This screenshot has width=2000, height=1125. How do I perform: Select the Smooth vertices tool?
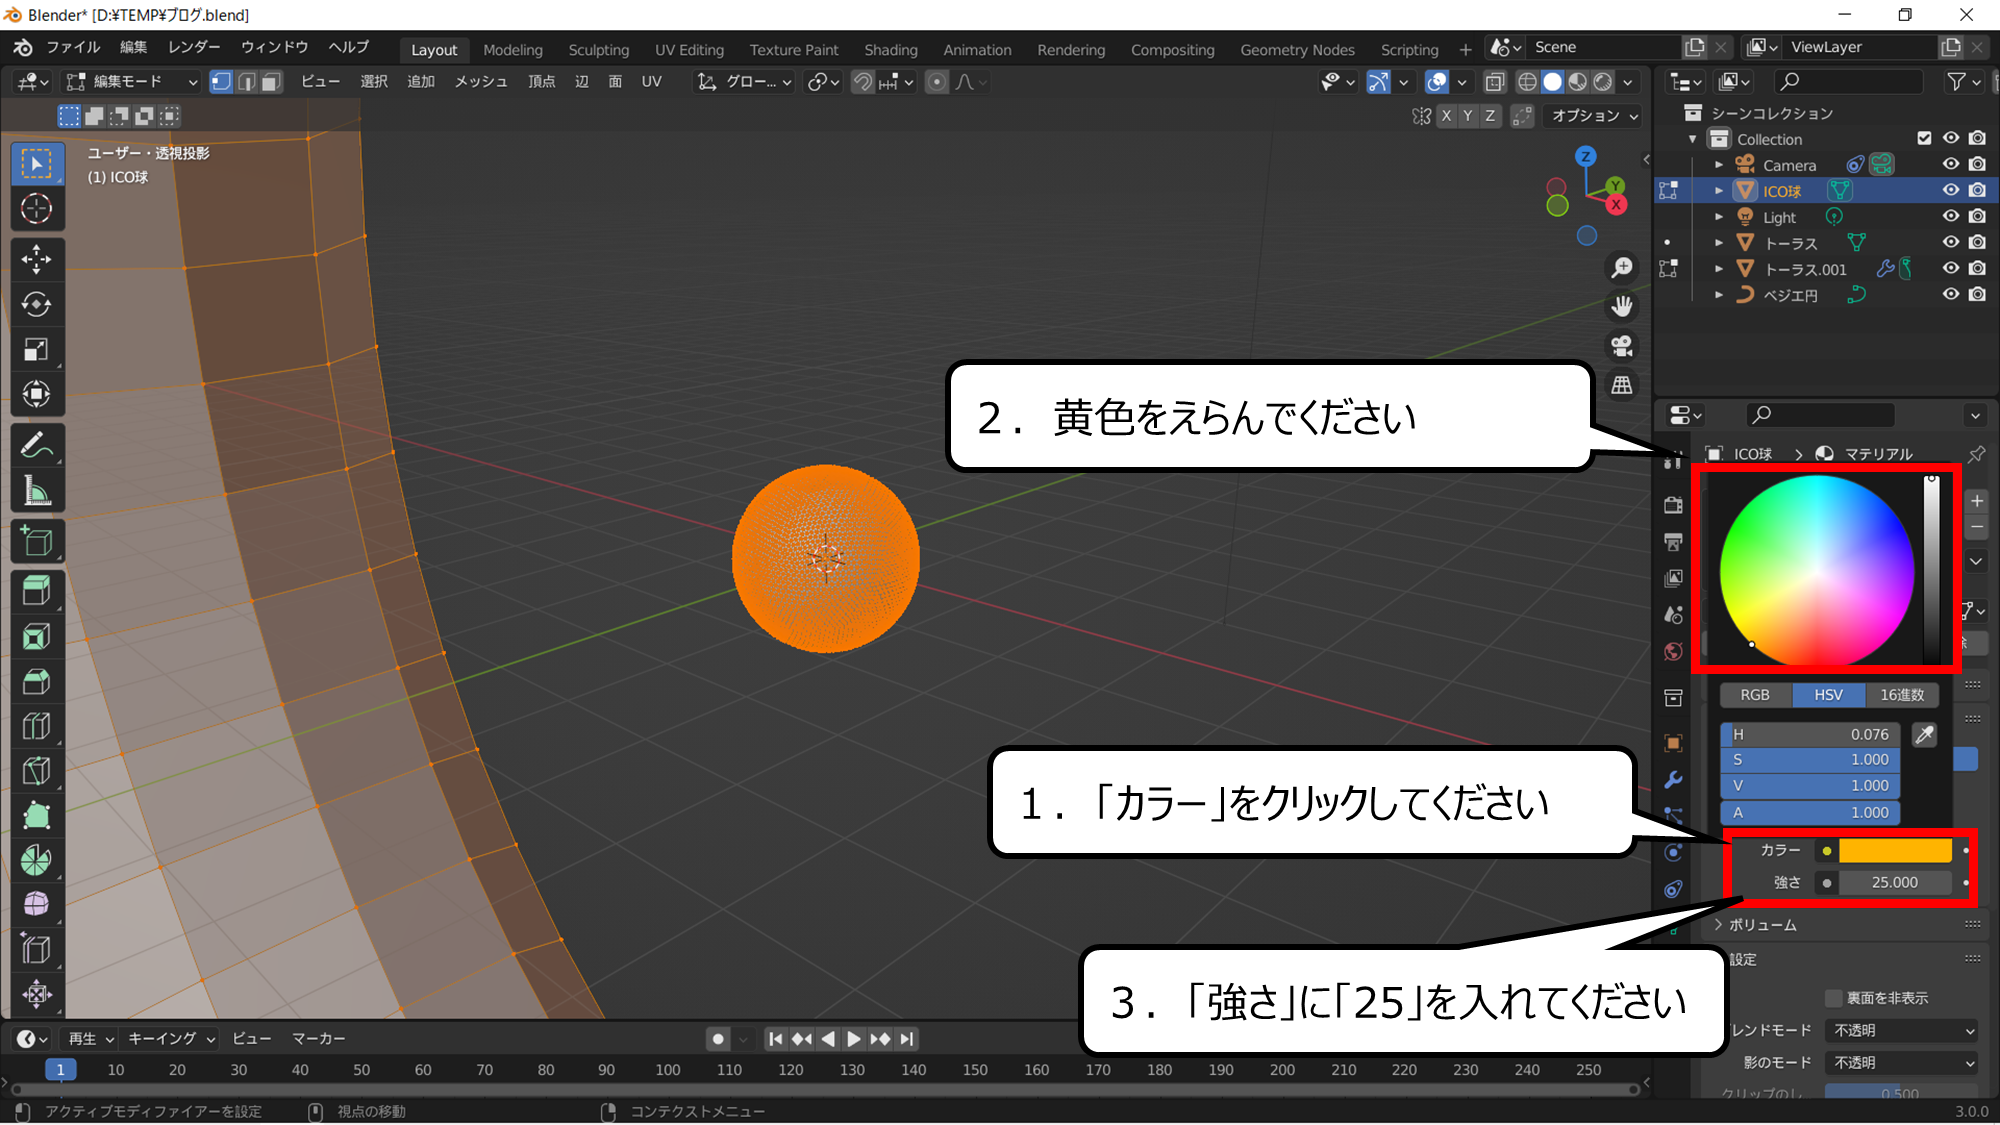pos(37,904)
